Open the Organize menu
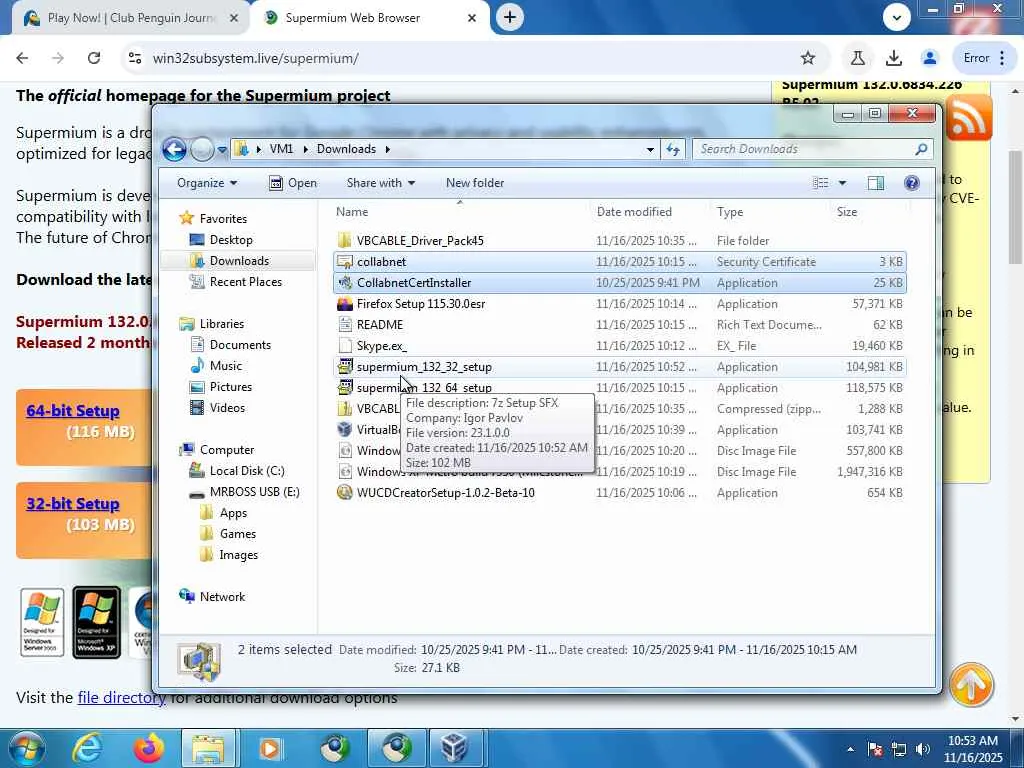This screenshot has width=1024, height=768. 207,183
